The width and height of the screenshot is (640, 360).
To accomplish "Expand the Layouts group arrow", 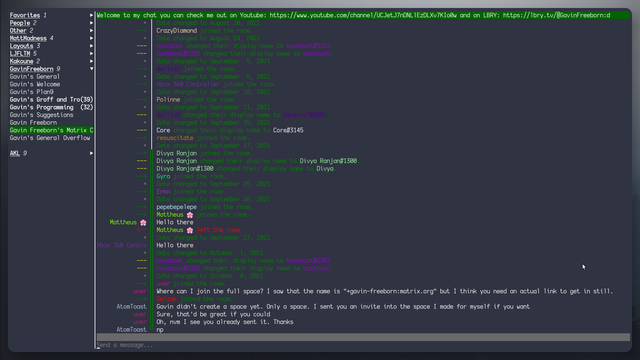I will click(91, 46).
